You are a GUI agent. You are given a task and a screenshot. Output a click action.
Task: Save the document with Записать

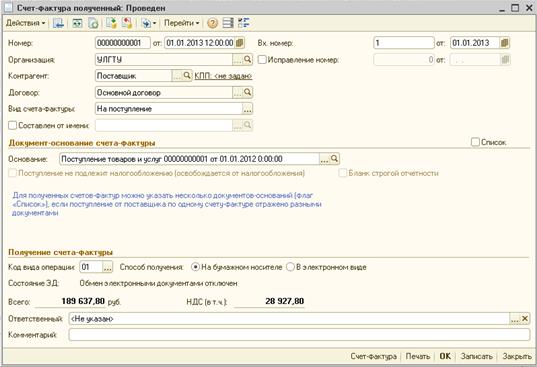click(x=476, y=356)
